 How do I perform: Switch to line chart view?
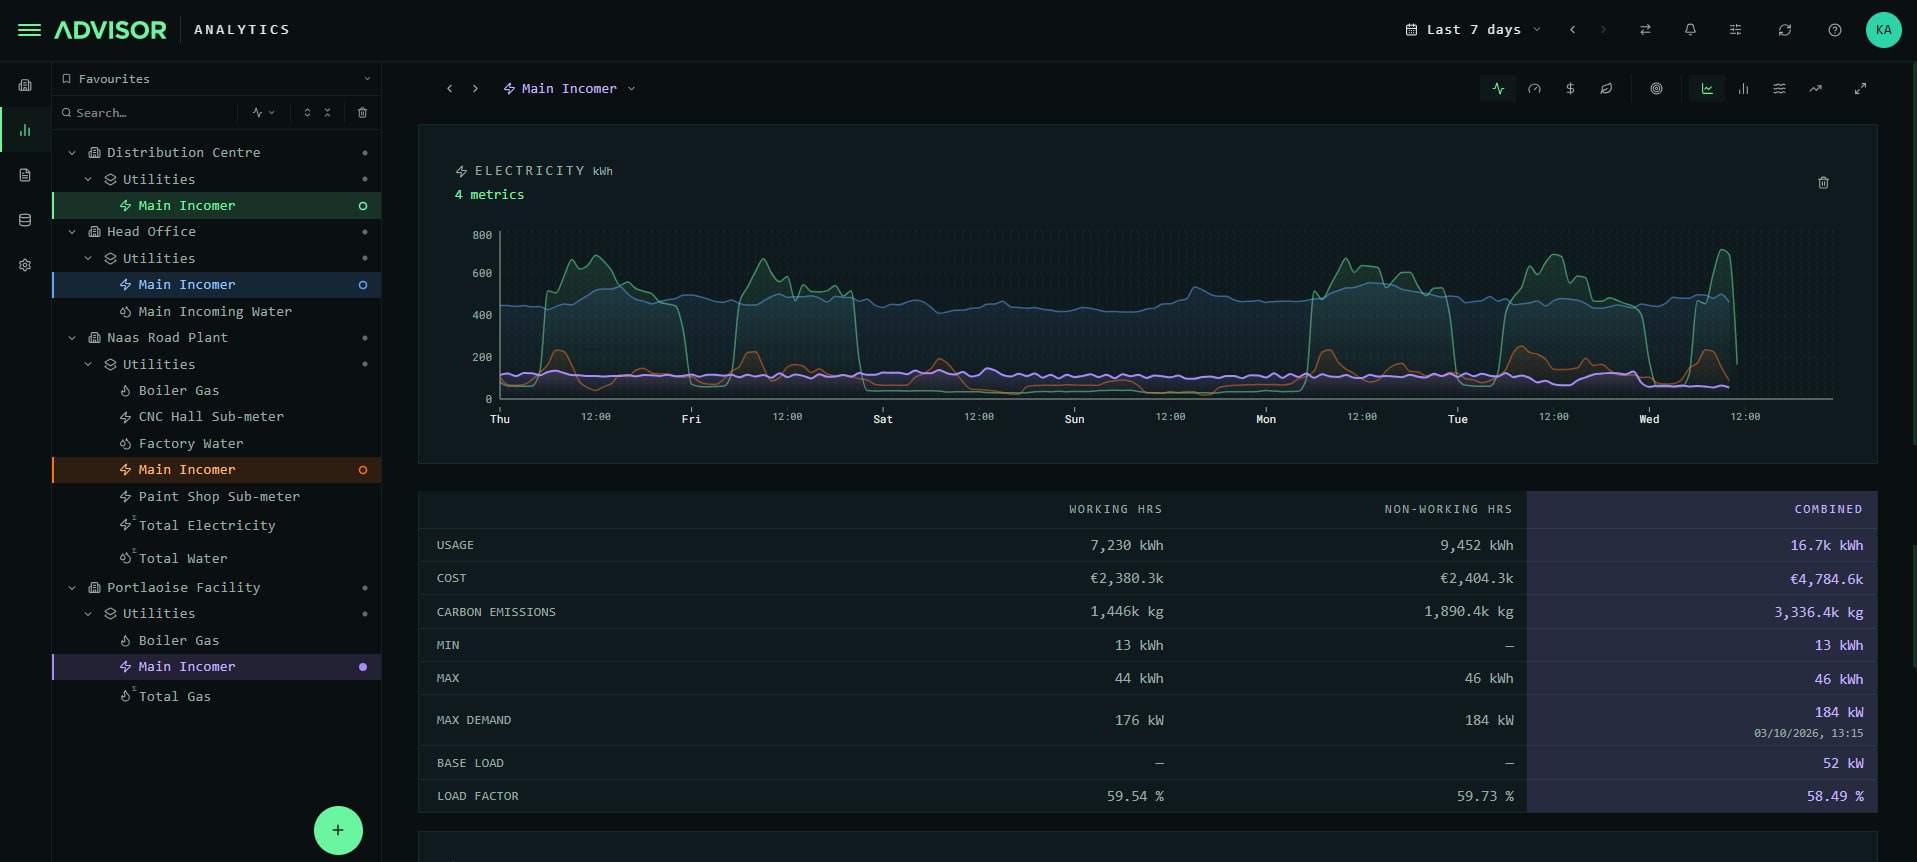tap(1707, 89)
